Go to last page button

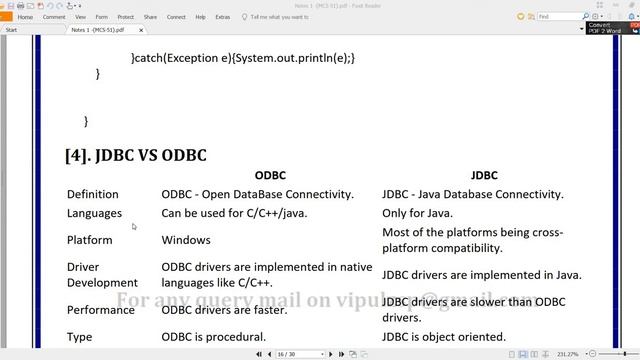(341, 354)
